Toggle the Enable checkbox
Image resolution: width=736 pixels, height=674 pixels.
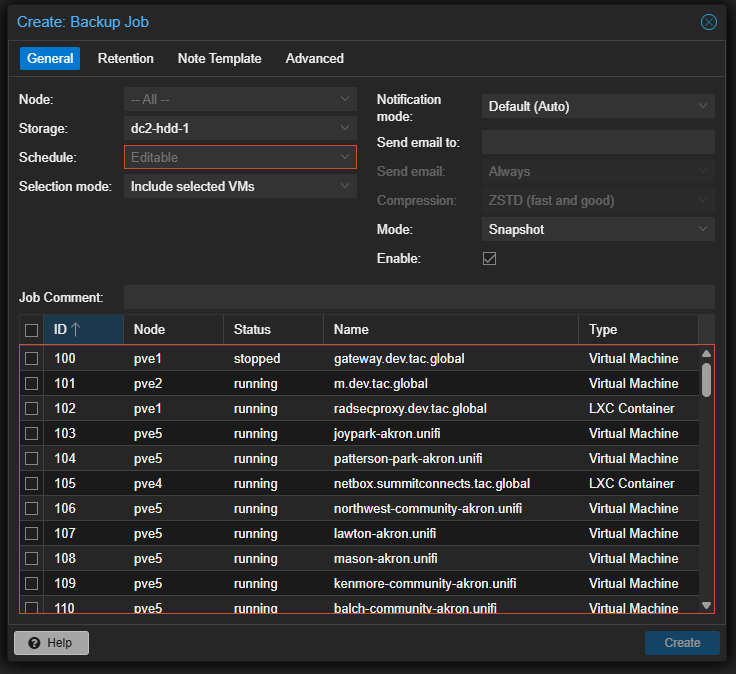pyautogui.click(x=490, y=259)
